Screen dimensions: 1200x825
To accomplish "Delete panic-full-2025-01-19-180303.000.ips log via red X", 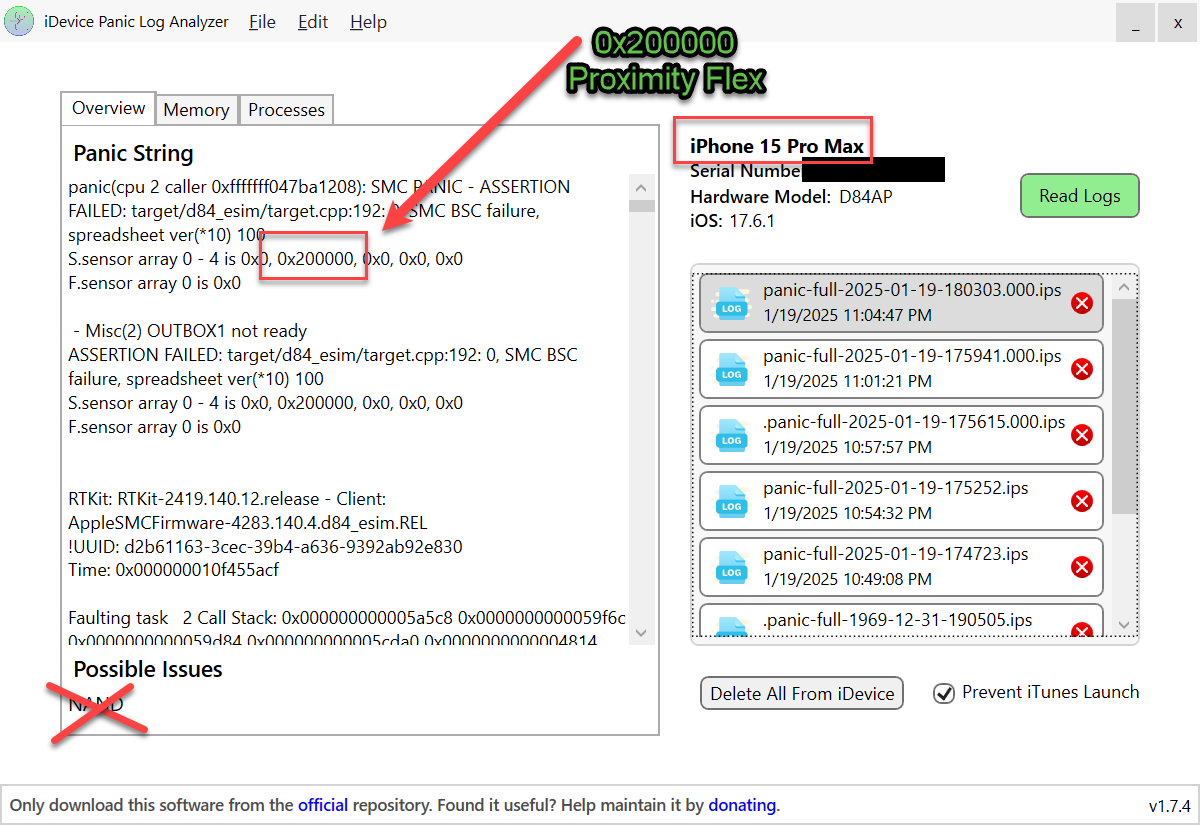I will click(1081, 303).
